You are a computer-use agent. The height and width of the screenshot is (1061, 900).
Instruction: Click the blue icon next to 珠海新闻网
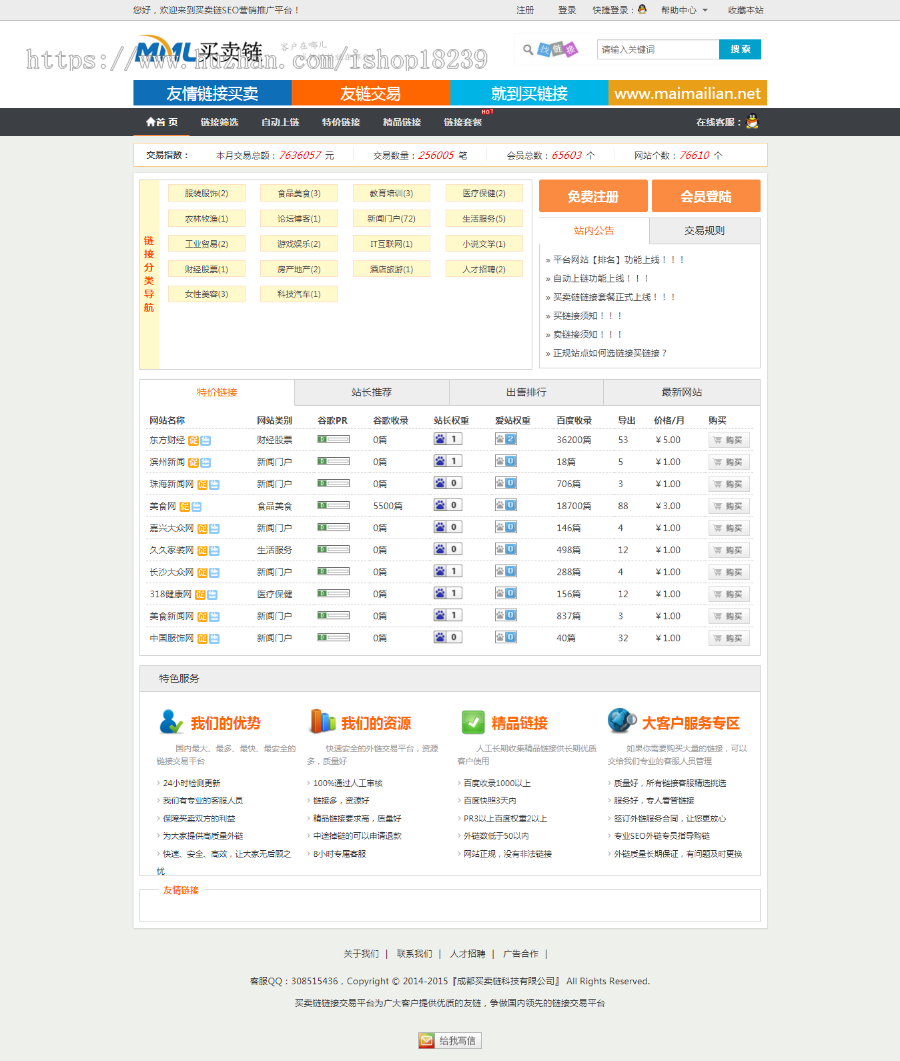(x=214, y=484)
